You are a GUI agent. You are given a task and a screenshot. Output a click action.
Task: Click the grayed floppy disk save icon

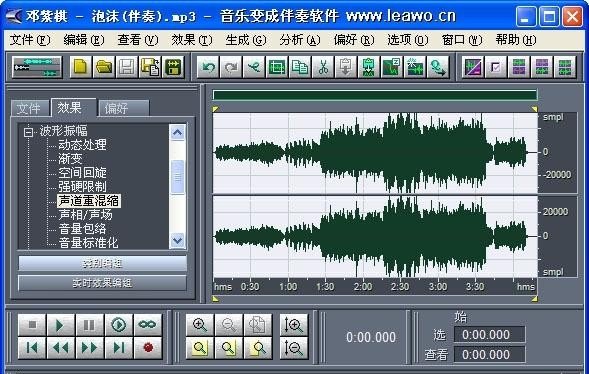(x=127, y=67)
